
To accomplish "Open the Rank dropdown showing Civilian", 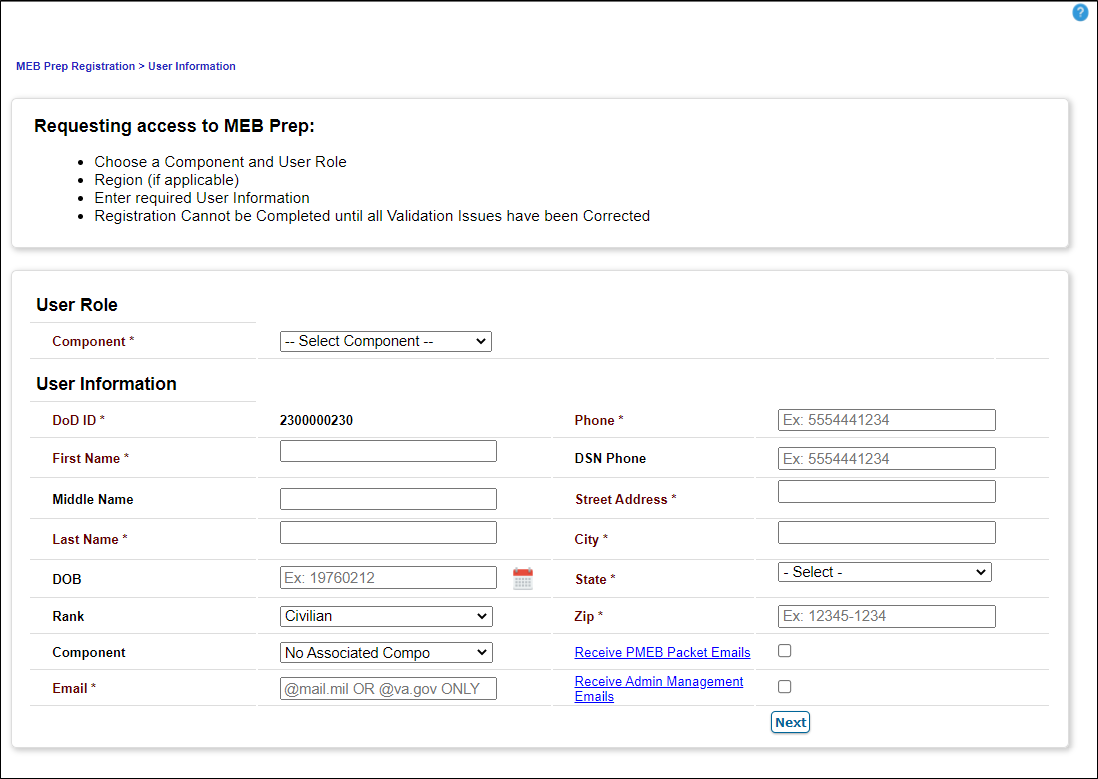I will [x=385, y=616].
